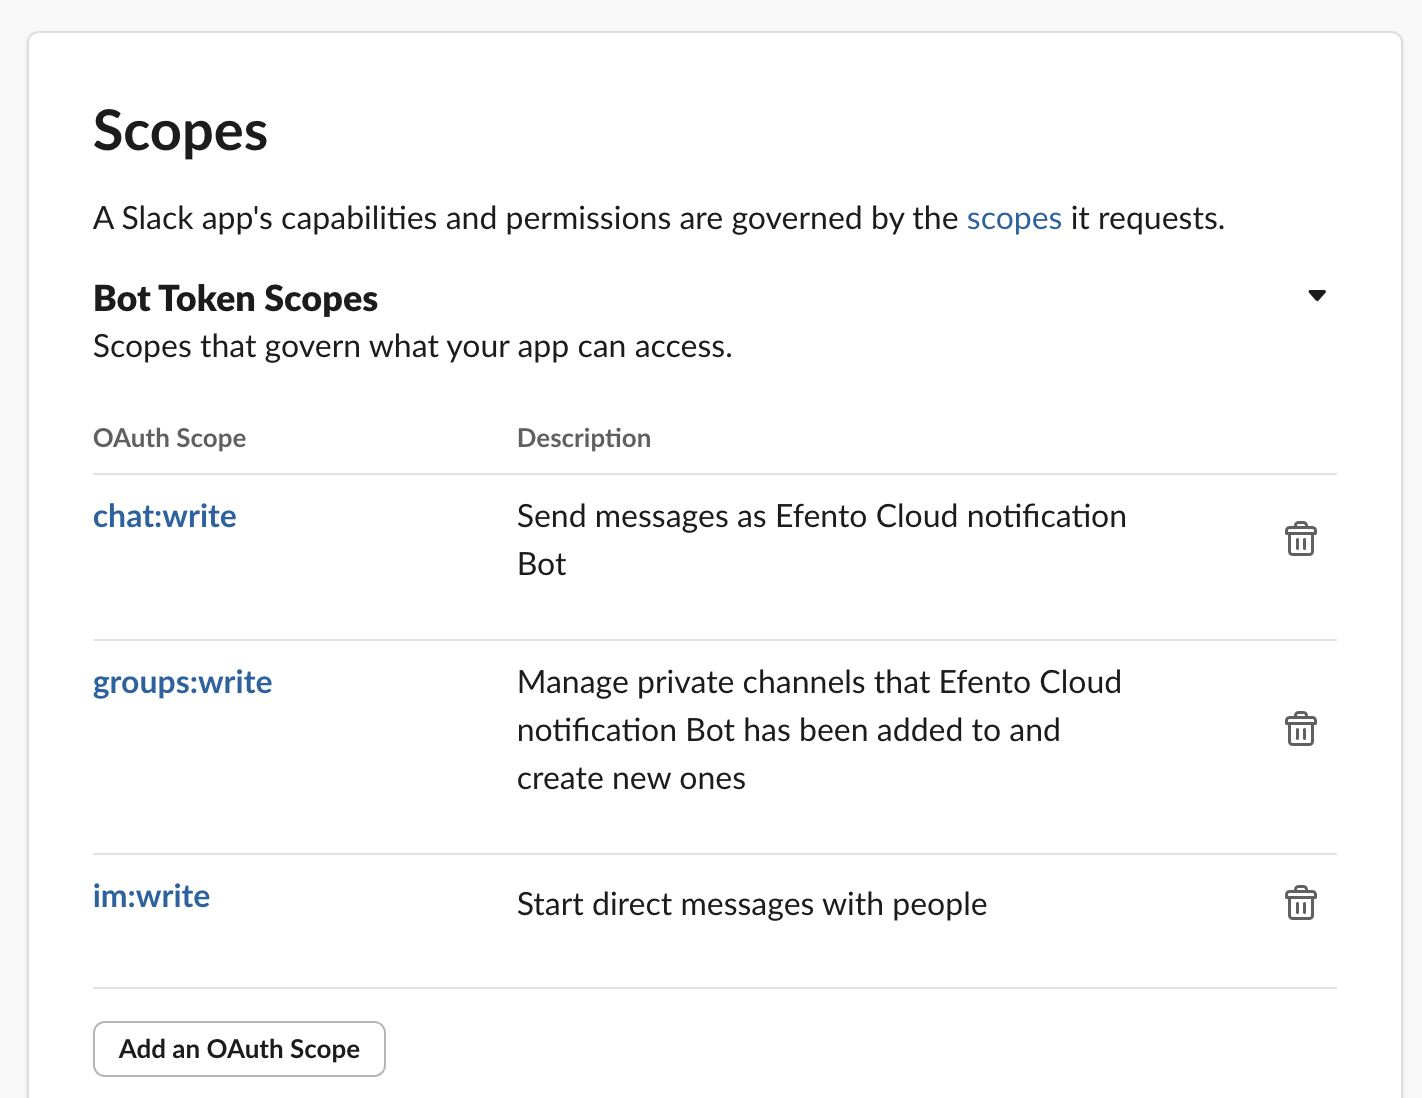Collapse the Bot Token Scopes section
The height and width of the screenshot is (1098, 1422).
point(1317,295)
